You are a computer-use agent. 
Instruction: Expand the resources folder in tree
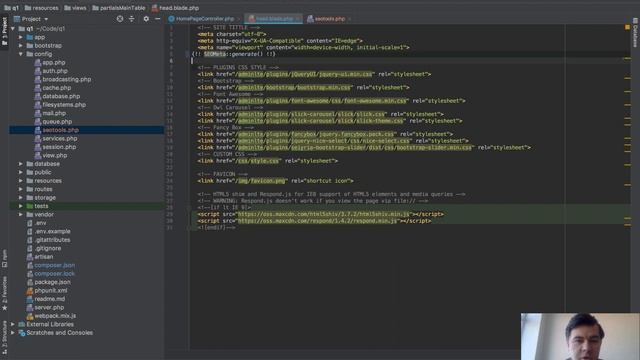(20, 181)
